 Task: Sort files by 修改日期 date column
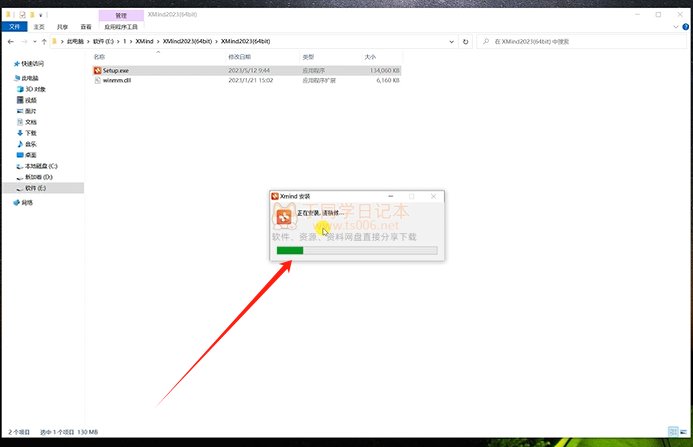click(x=240, y=57)
